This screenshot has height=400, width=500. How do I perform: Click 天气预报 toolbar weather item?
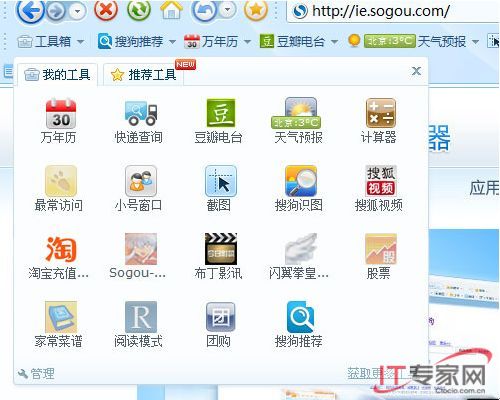(x=407, y=41)
